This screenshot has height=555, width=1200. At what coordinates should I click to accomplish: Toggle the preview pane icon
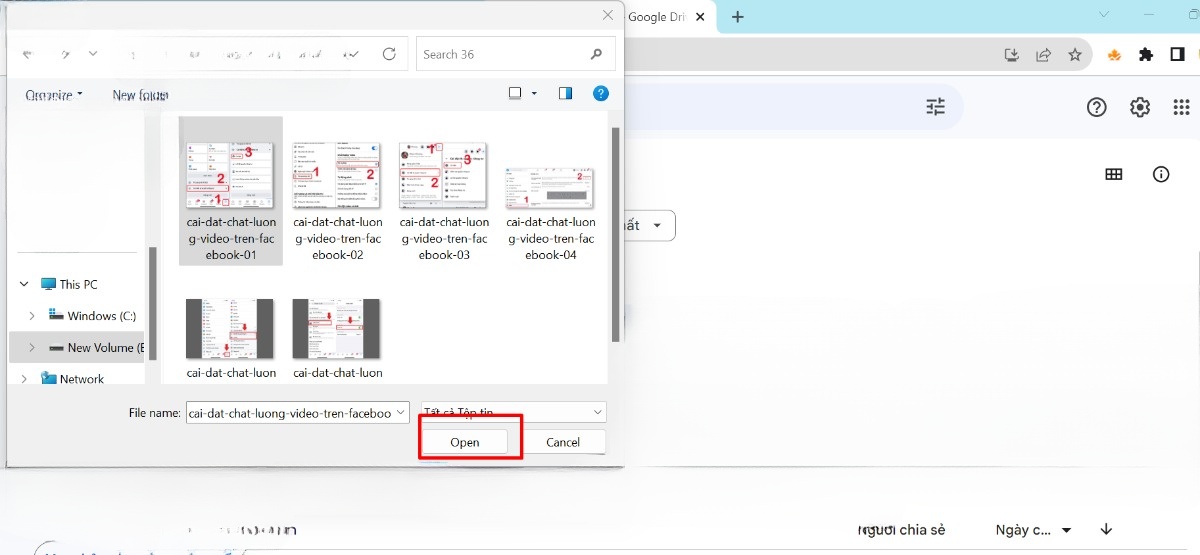coord(566,94)
